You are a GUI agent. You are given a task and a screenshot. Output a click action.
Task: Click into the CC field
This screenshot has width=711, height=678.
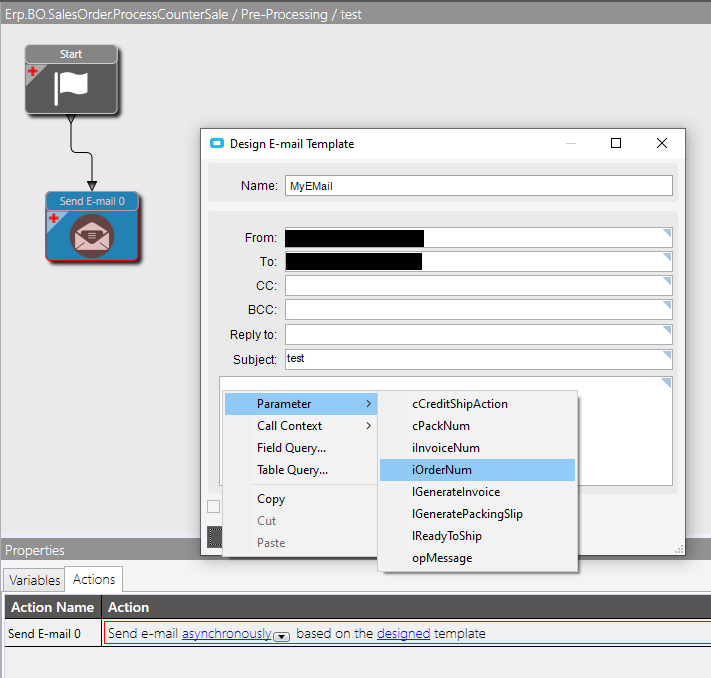(478, 286)
